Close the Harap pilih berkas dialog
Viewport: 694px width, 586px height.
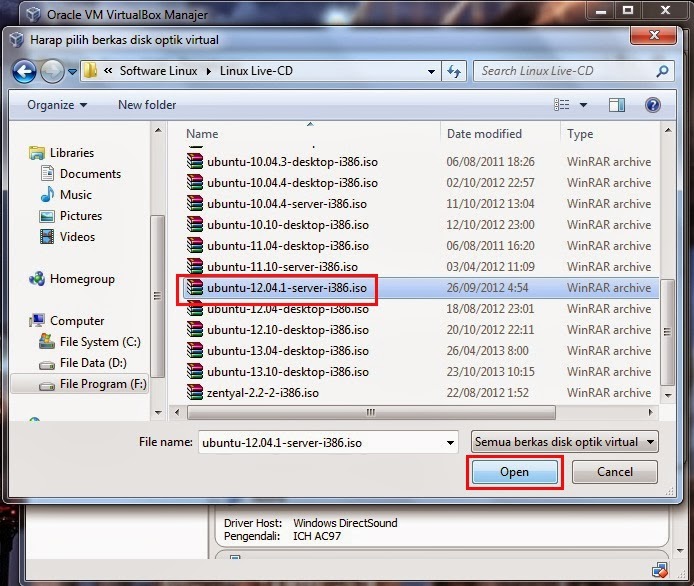tap(654, 35)
